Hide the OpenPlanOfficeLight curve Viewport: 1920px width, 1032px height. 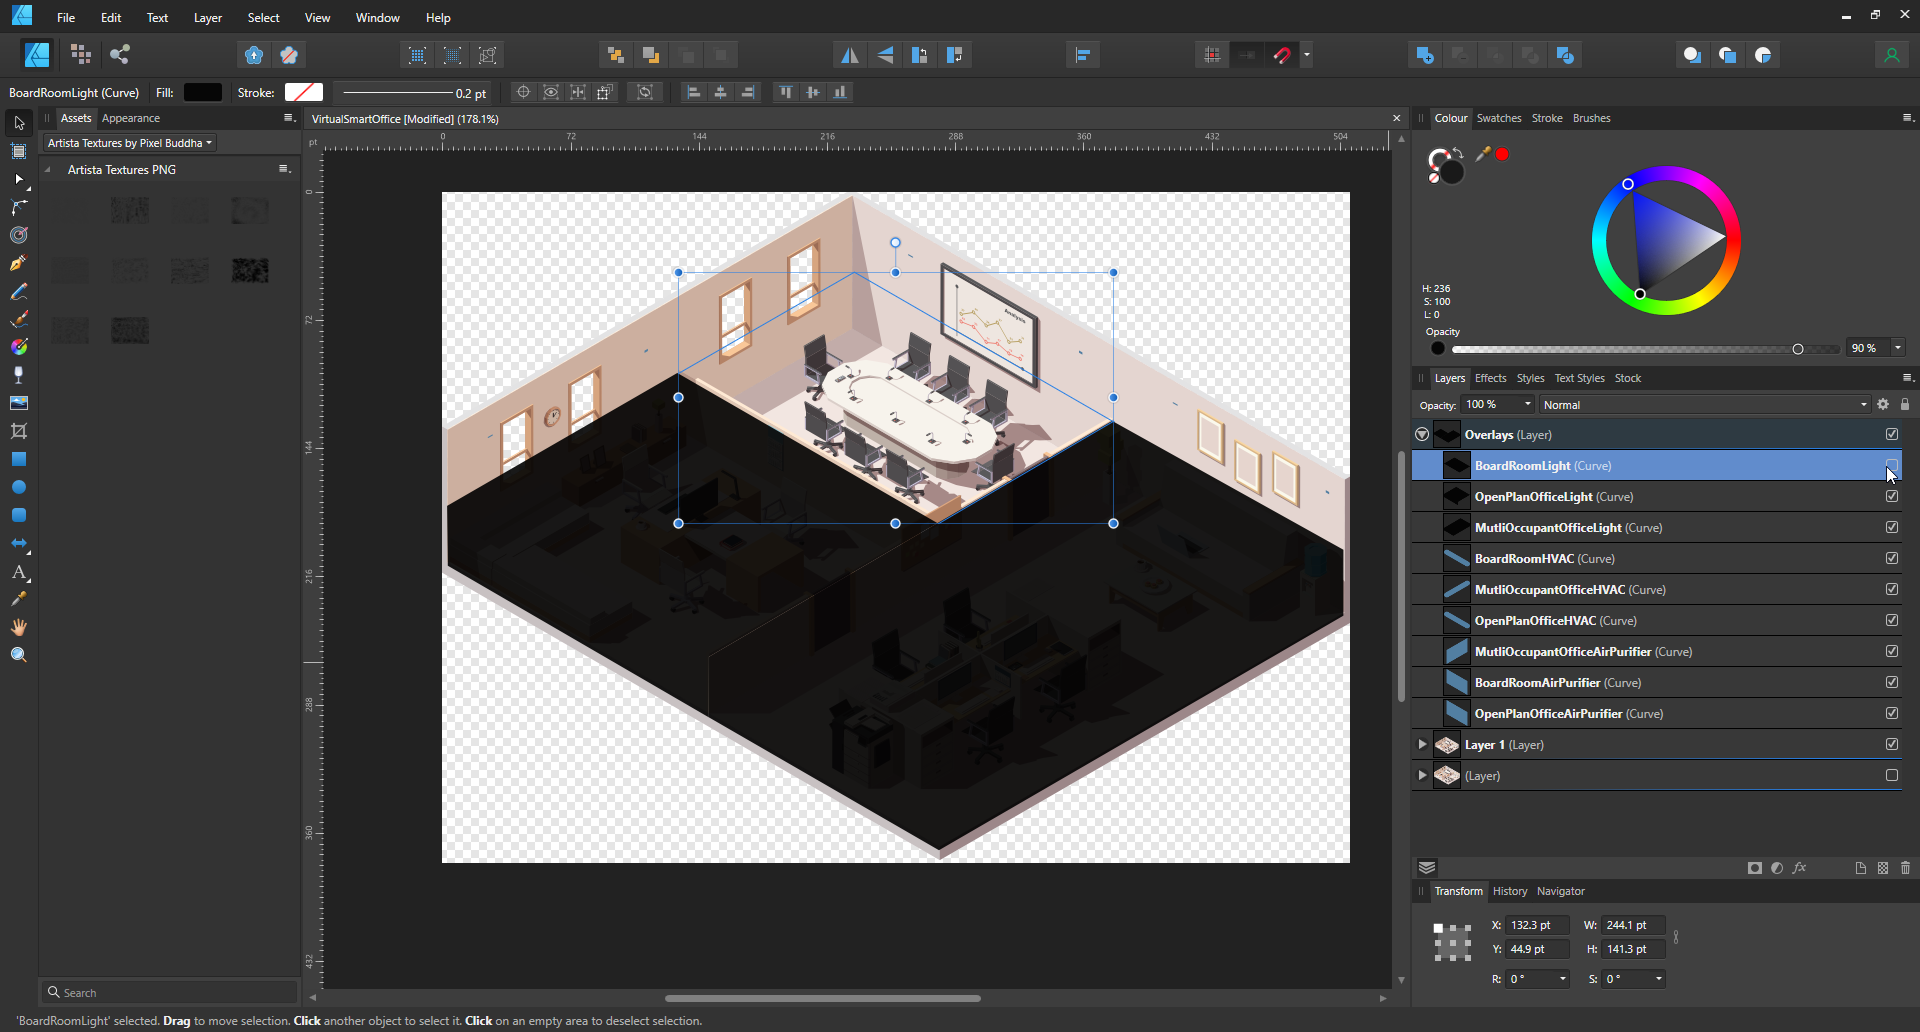1892,496
